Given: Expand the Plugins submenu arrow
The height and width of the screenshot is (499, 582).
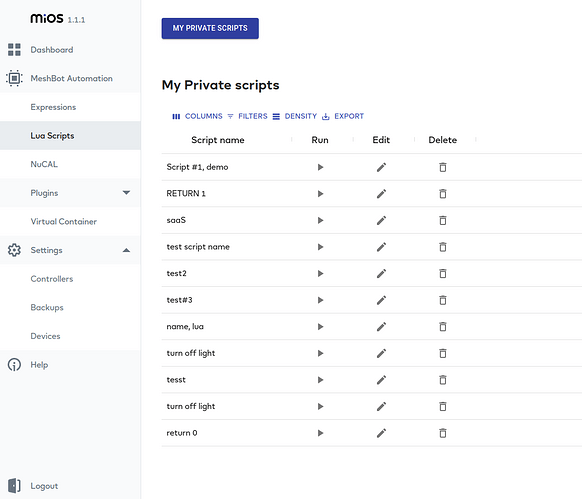Looking at the screenshot, I should pos(126,193).
